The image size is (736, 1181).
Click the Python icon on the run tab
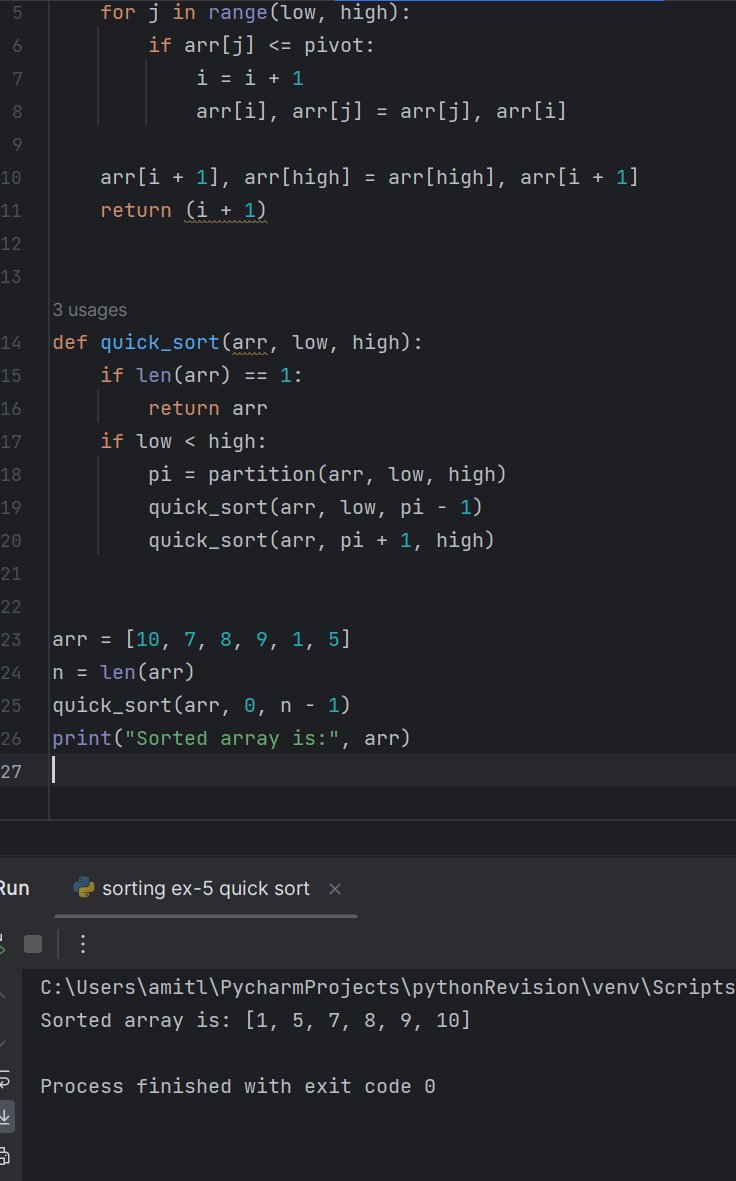point(84,888)
